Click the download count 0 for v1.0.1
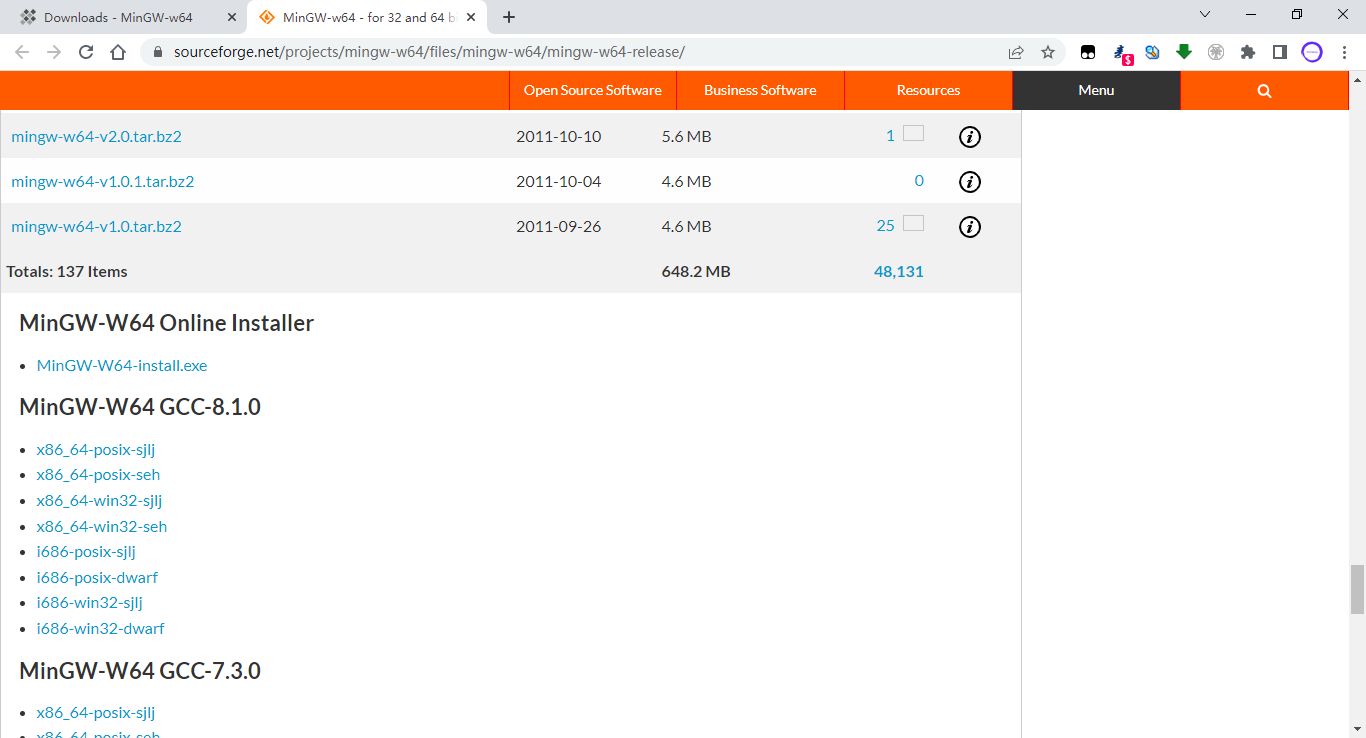 919,181
